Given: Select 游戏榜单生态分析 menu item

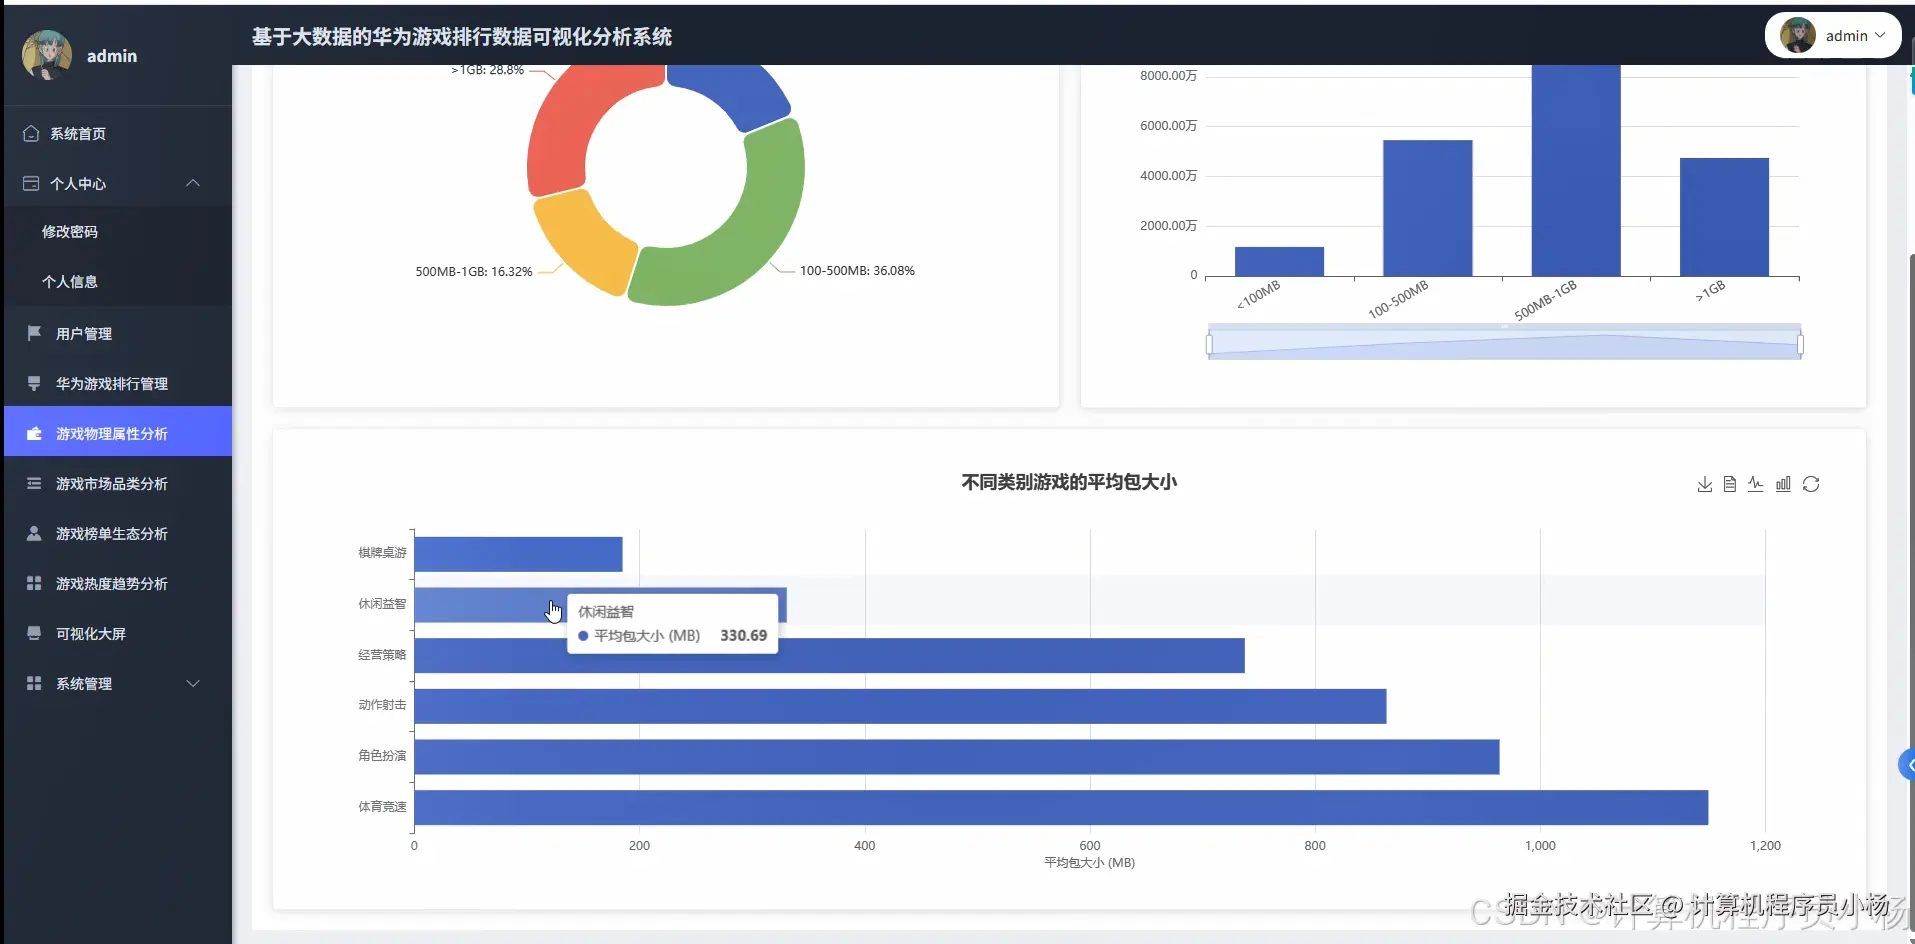Looking at the screenshot, I should pyautogui.click(x=118, y=533).
